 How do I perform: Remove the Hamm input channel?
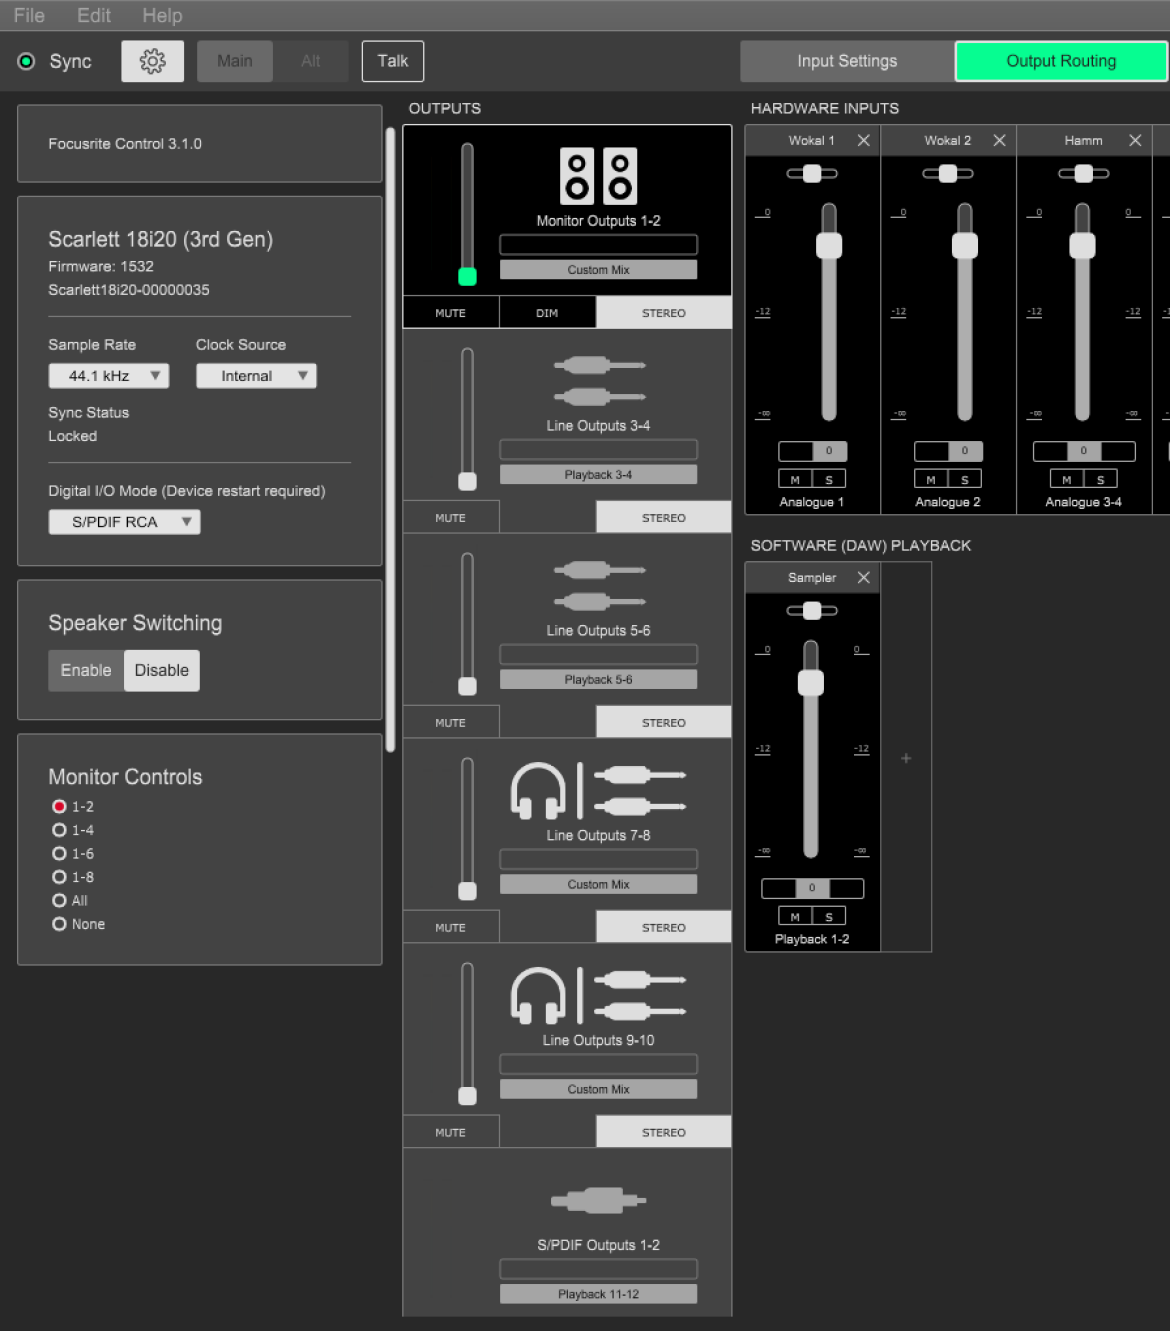(x=1135, y=140)
